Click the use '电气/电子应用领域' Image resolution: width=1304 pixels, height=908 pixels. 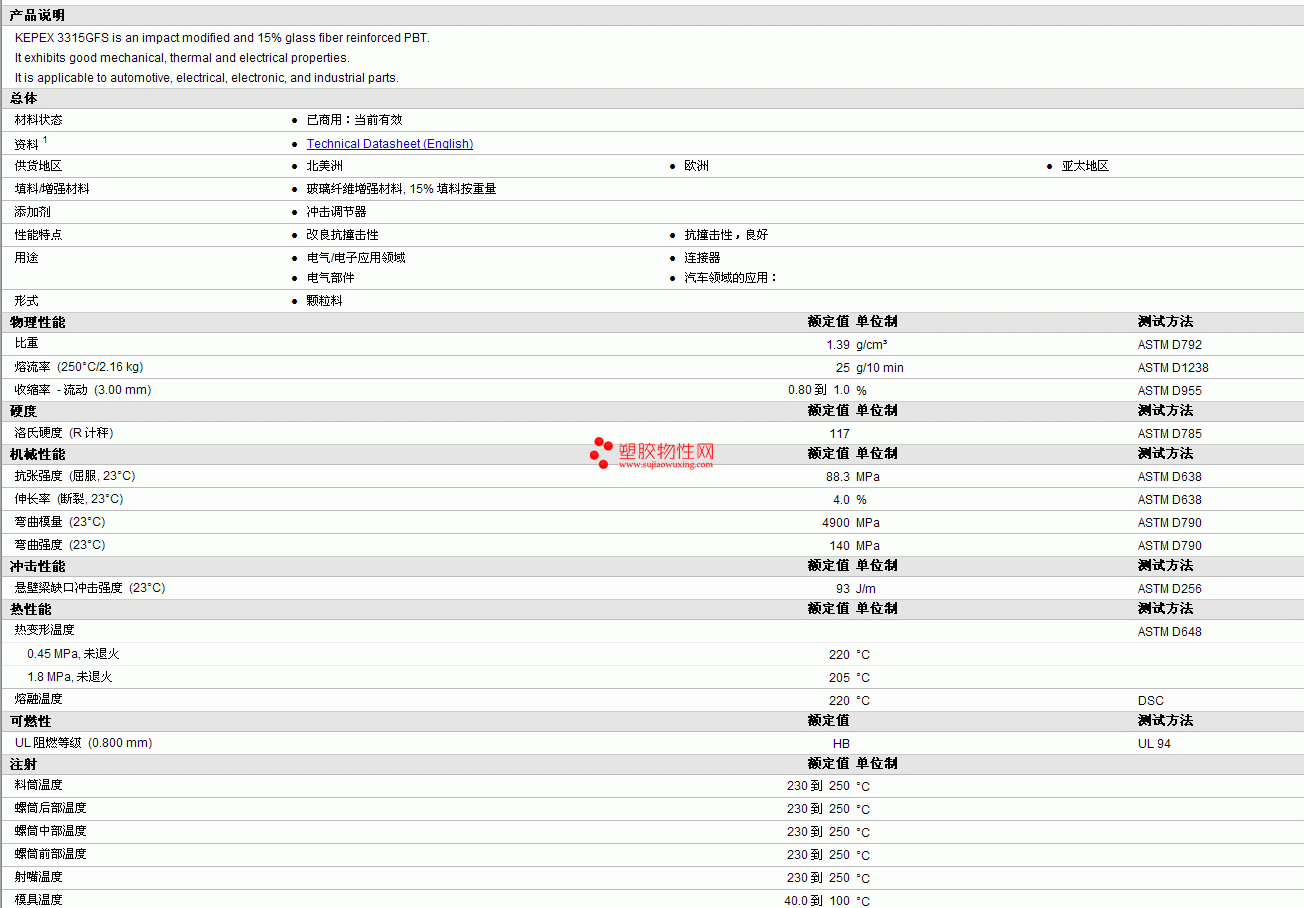356,258
